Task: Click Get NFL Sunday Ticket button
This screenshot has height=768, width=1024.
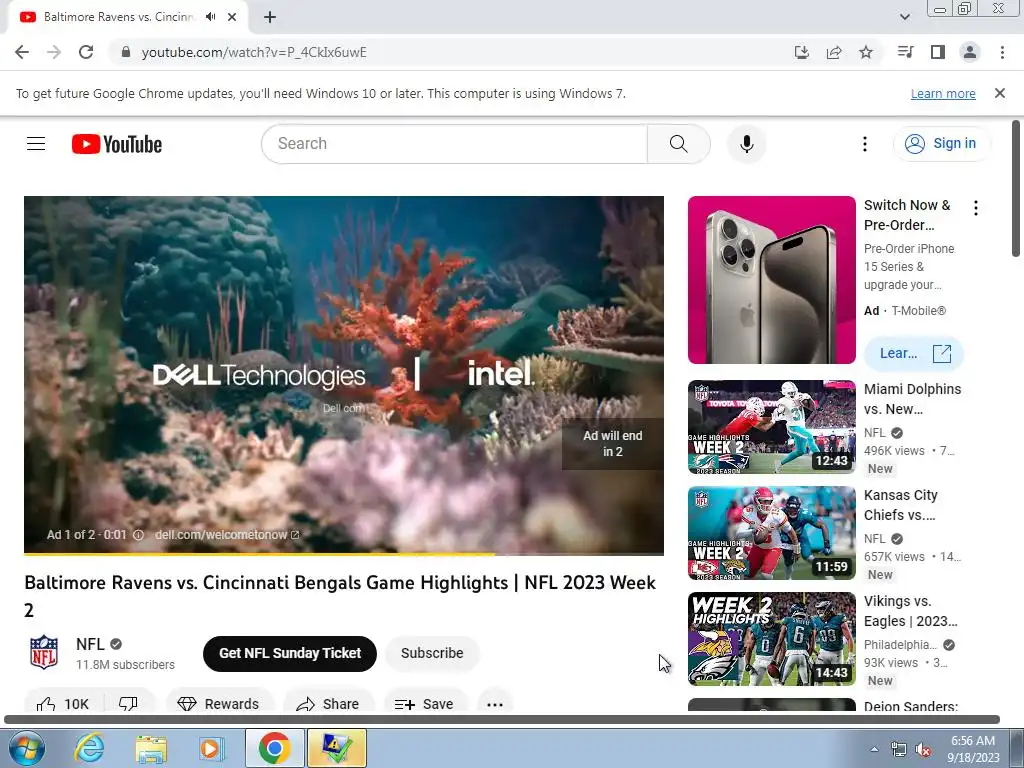Action: tap(290, 653)
